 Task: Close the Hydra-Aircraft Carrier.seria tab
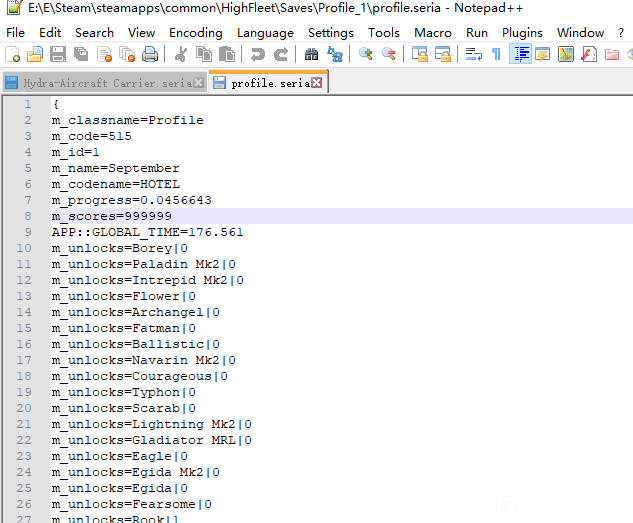(198, 83)
